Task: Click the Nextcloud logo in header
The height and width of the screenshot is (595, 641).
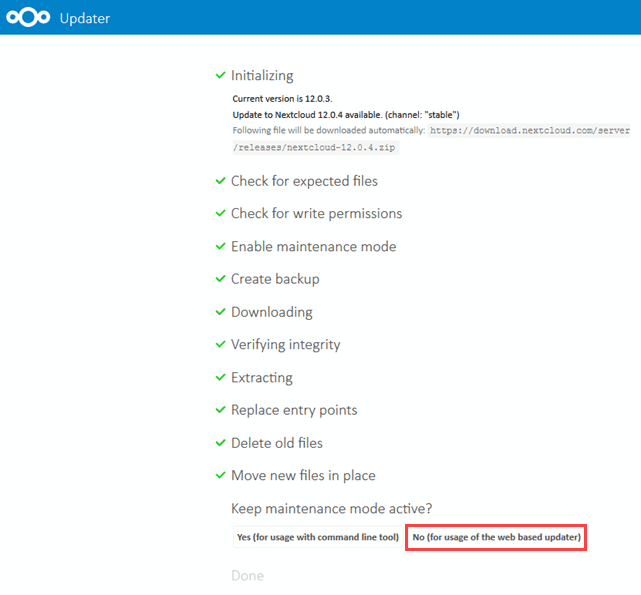Action: tap(28, 18)
